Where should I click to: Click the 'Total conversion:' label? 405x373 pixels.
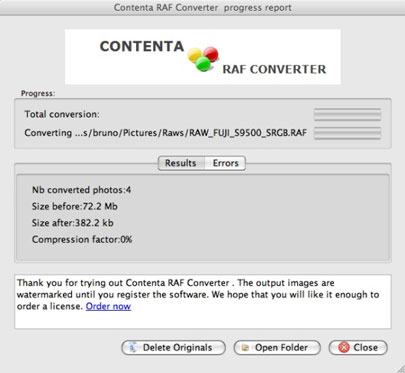tap(62, 114)
